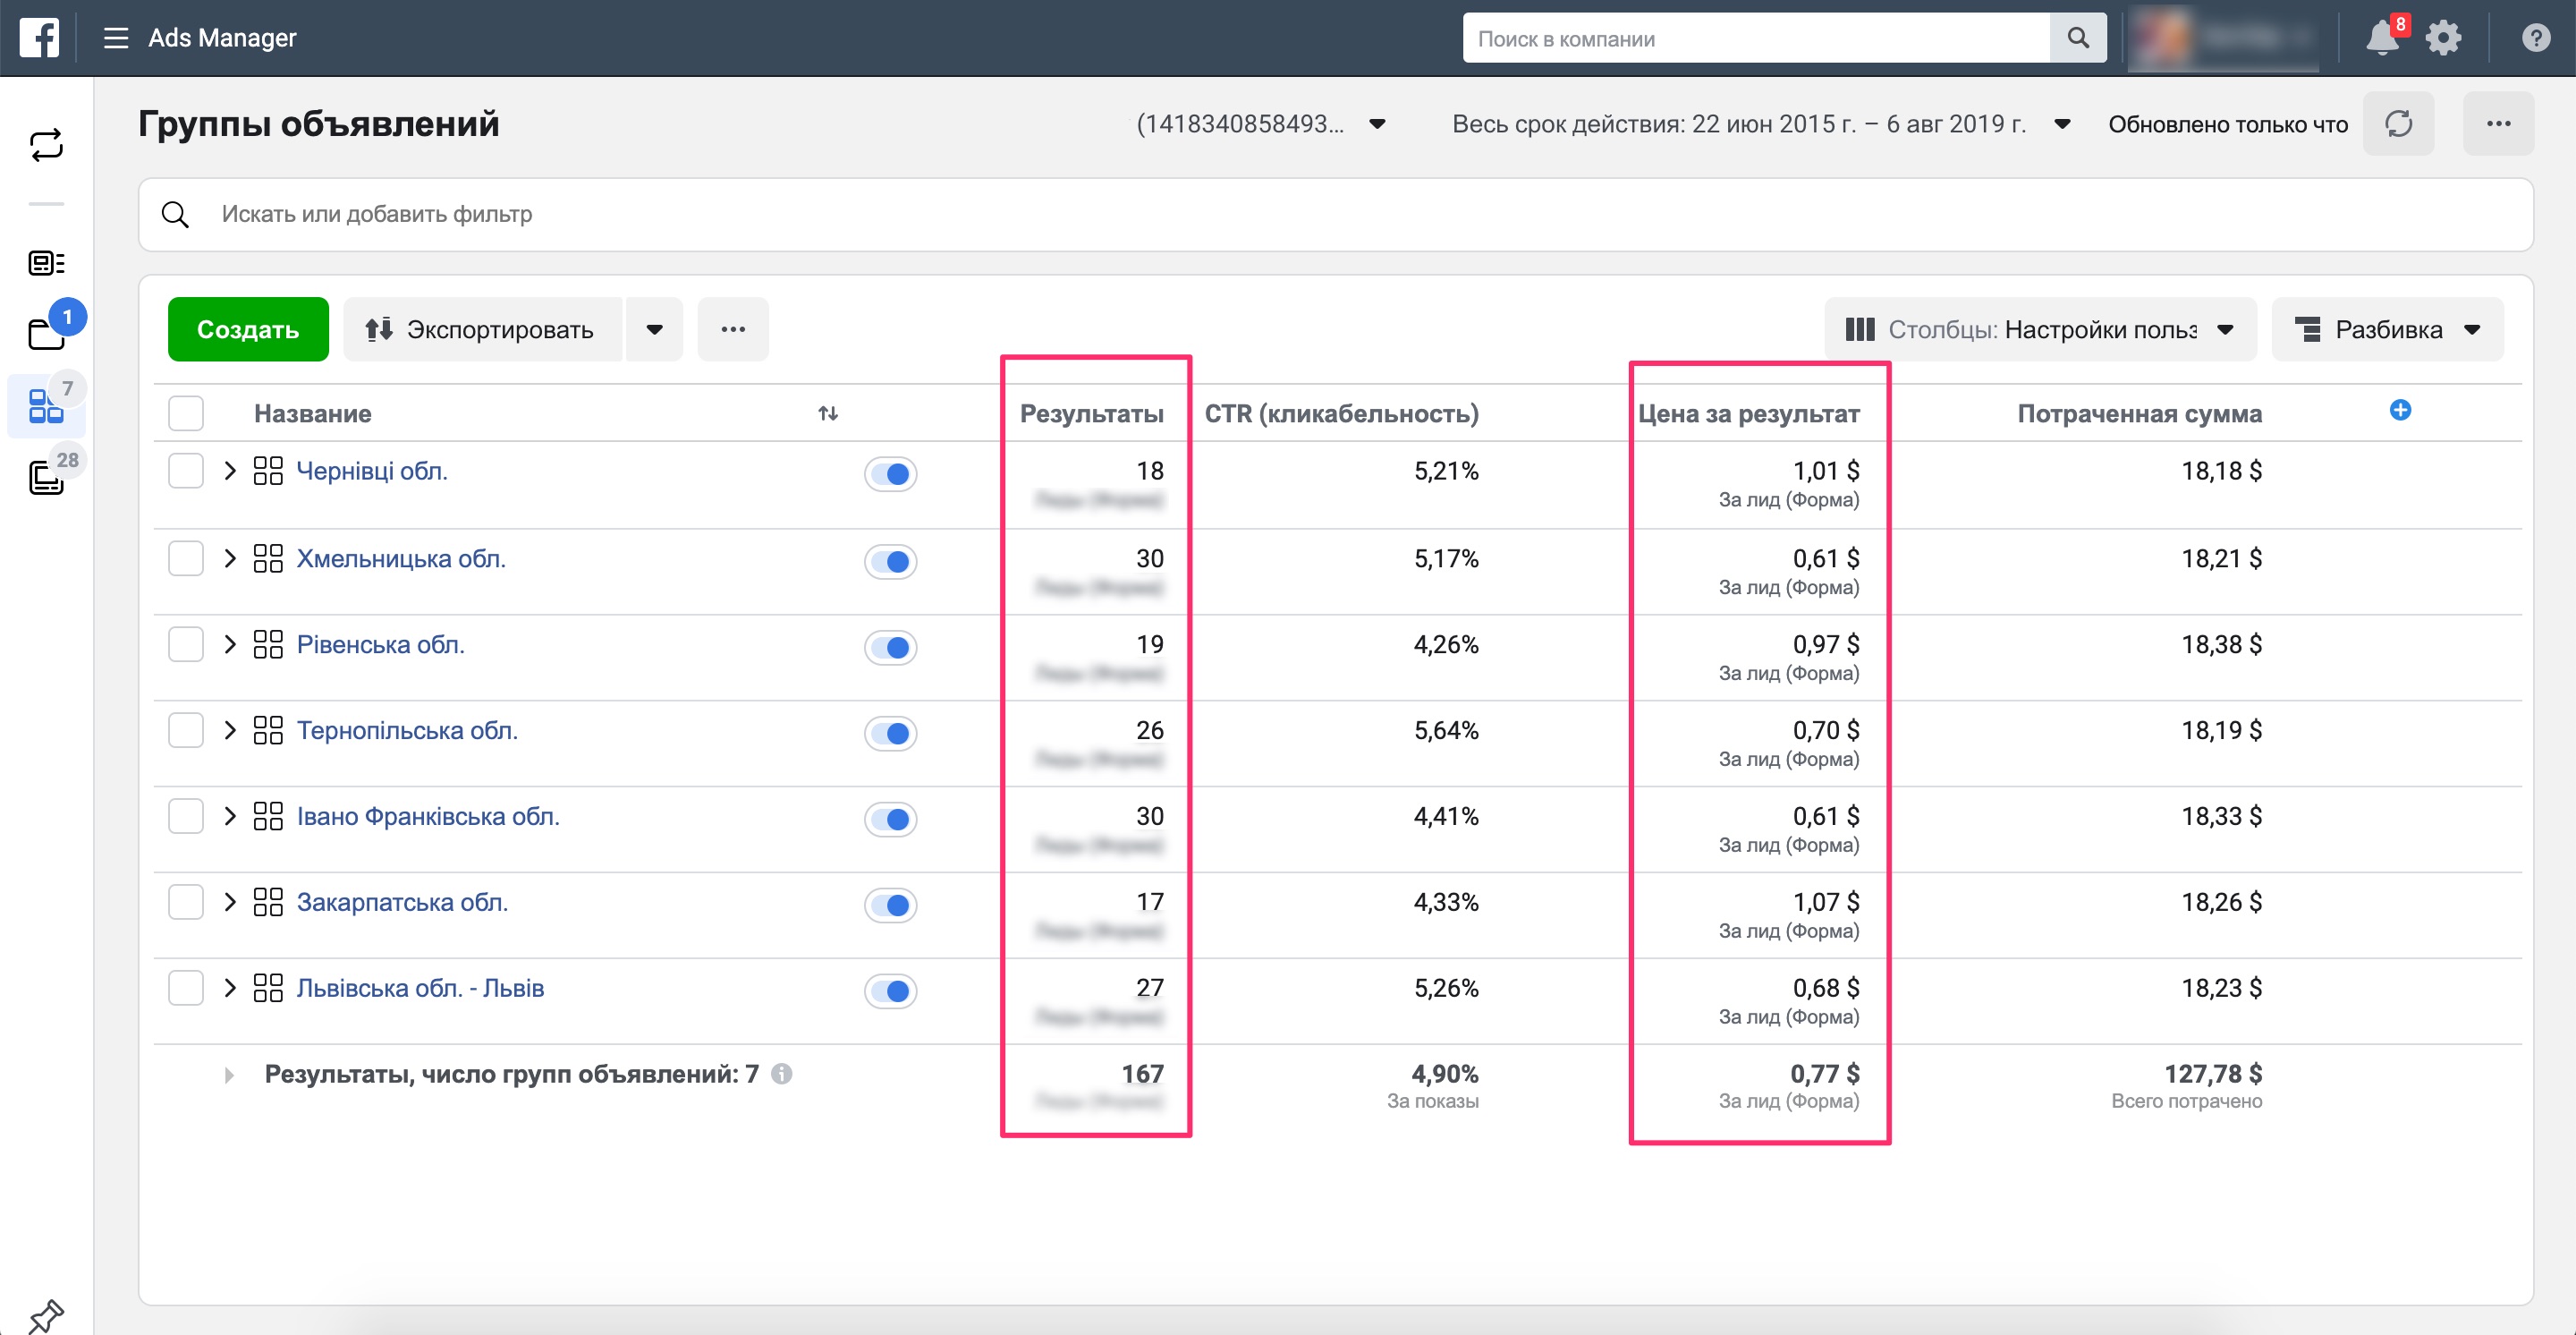The height and width of the screenshot is (1335, 2576).
Task: Click the ad set grid icon for Закарпатська обл.
Action: (268, 903)
